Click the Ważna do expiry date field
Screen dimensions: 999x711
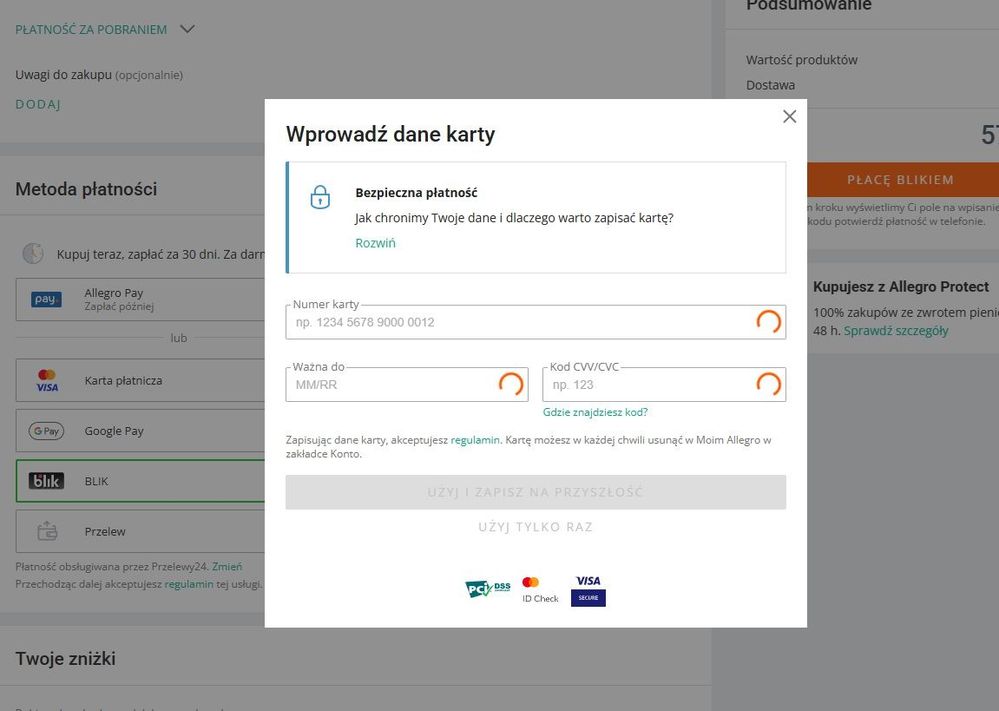pyautogui.click(x=395, y=385)
